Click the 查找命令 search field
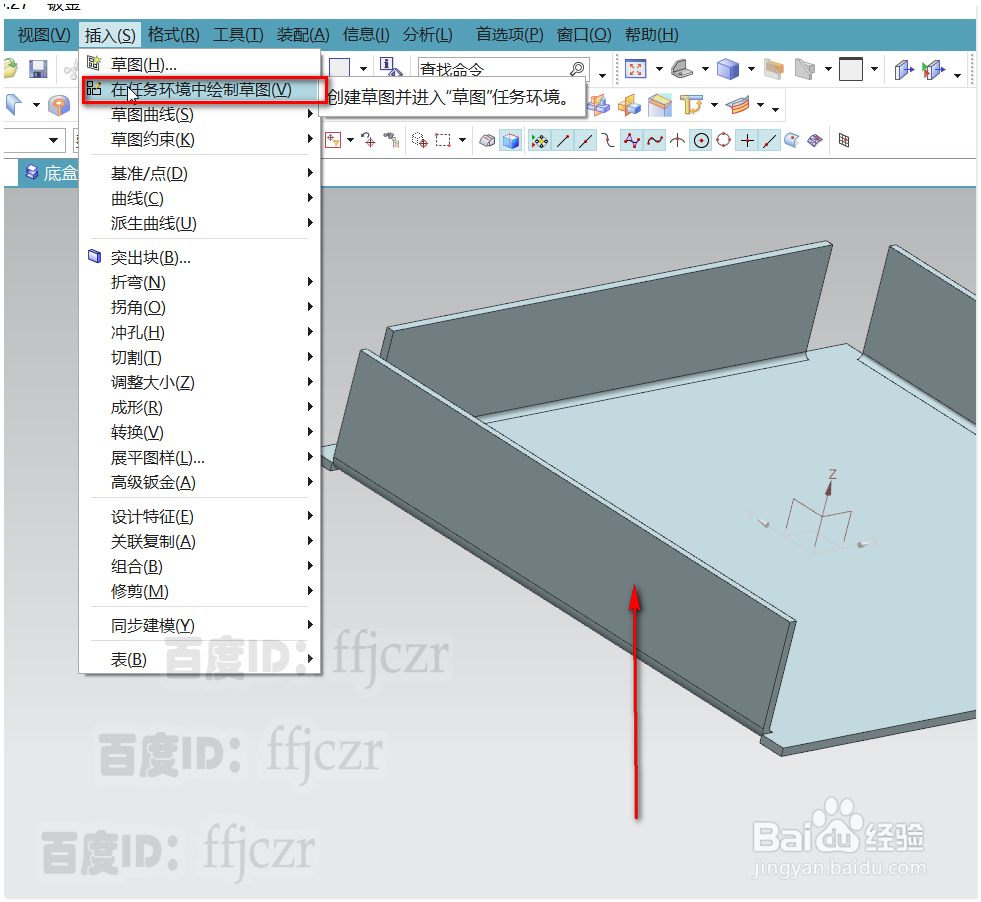 coord(504,68)
